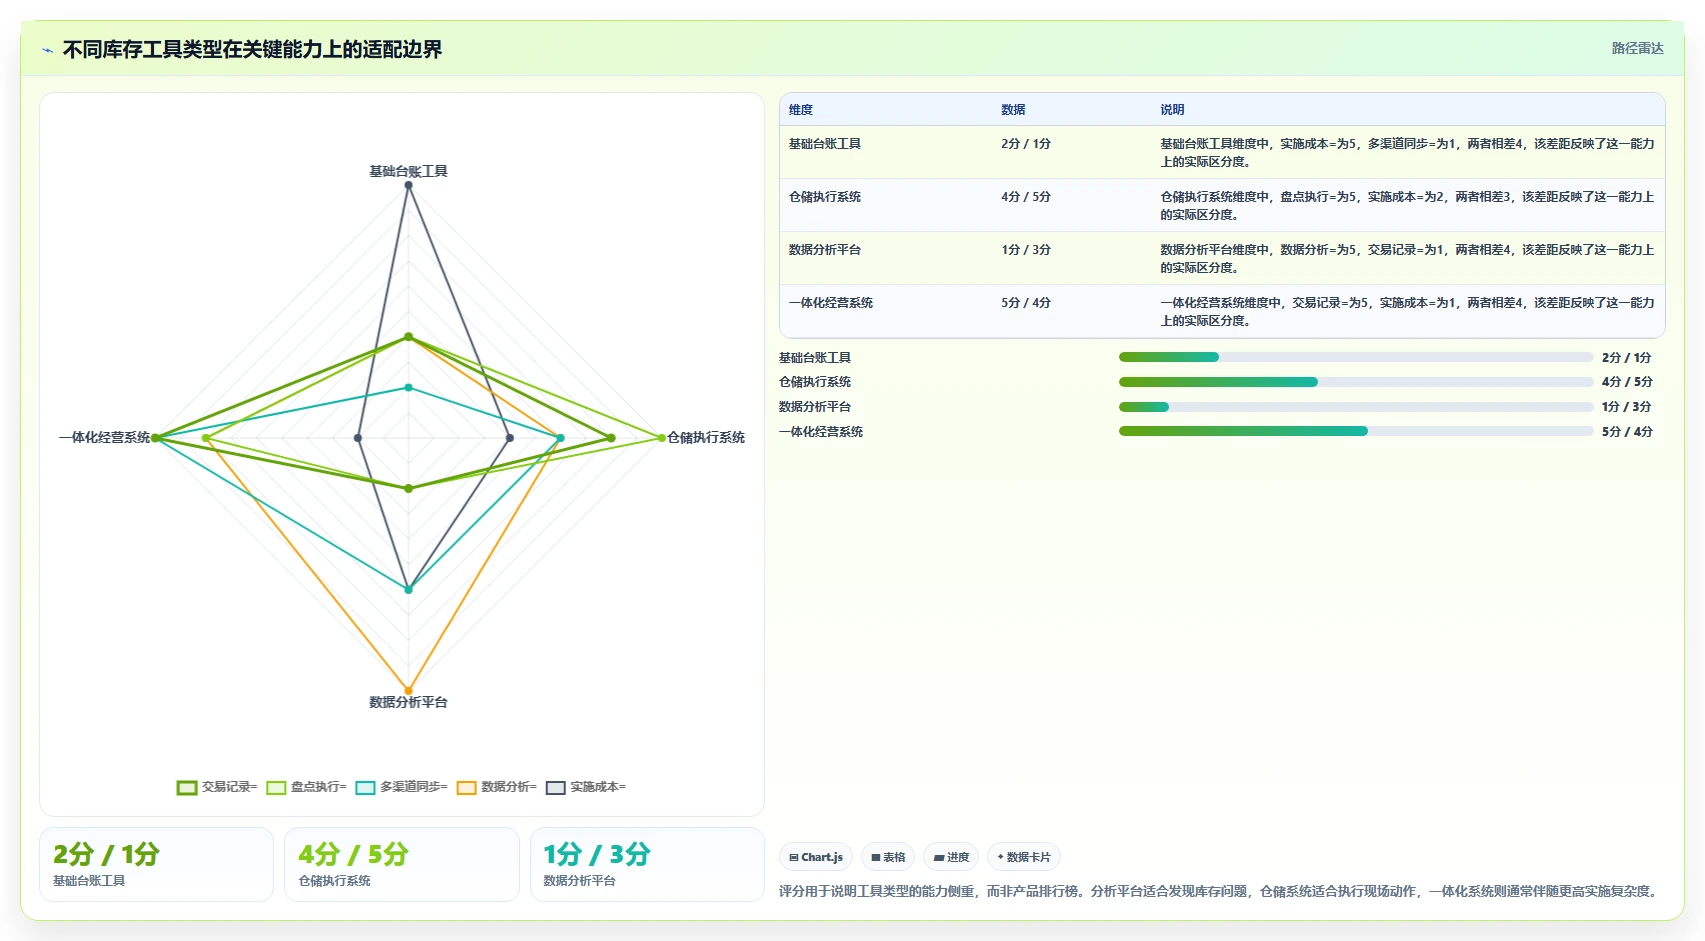1705x941 pixels.
Task: Select the 基础台账工具 table row cell
Action: [x=825, y=144]
